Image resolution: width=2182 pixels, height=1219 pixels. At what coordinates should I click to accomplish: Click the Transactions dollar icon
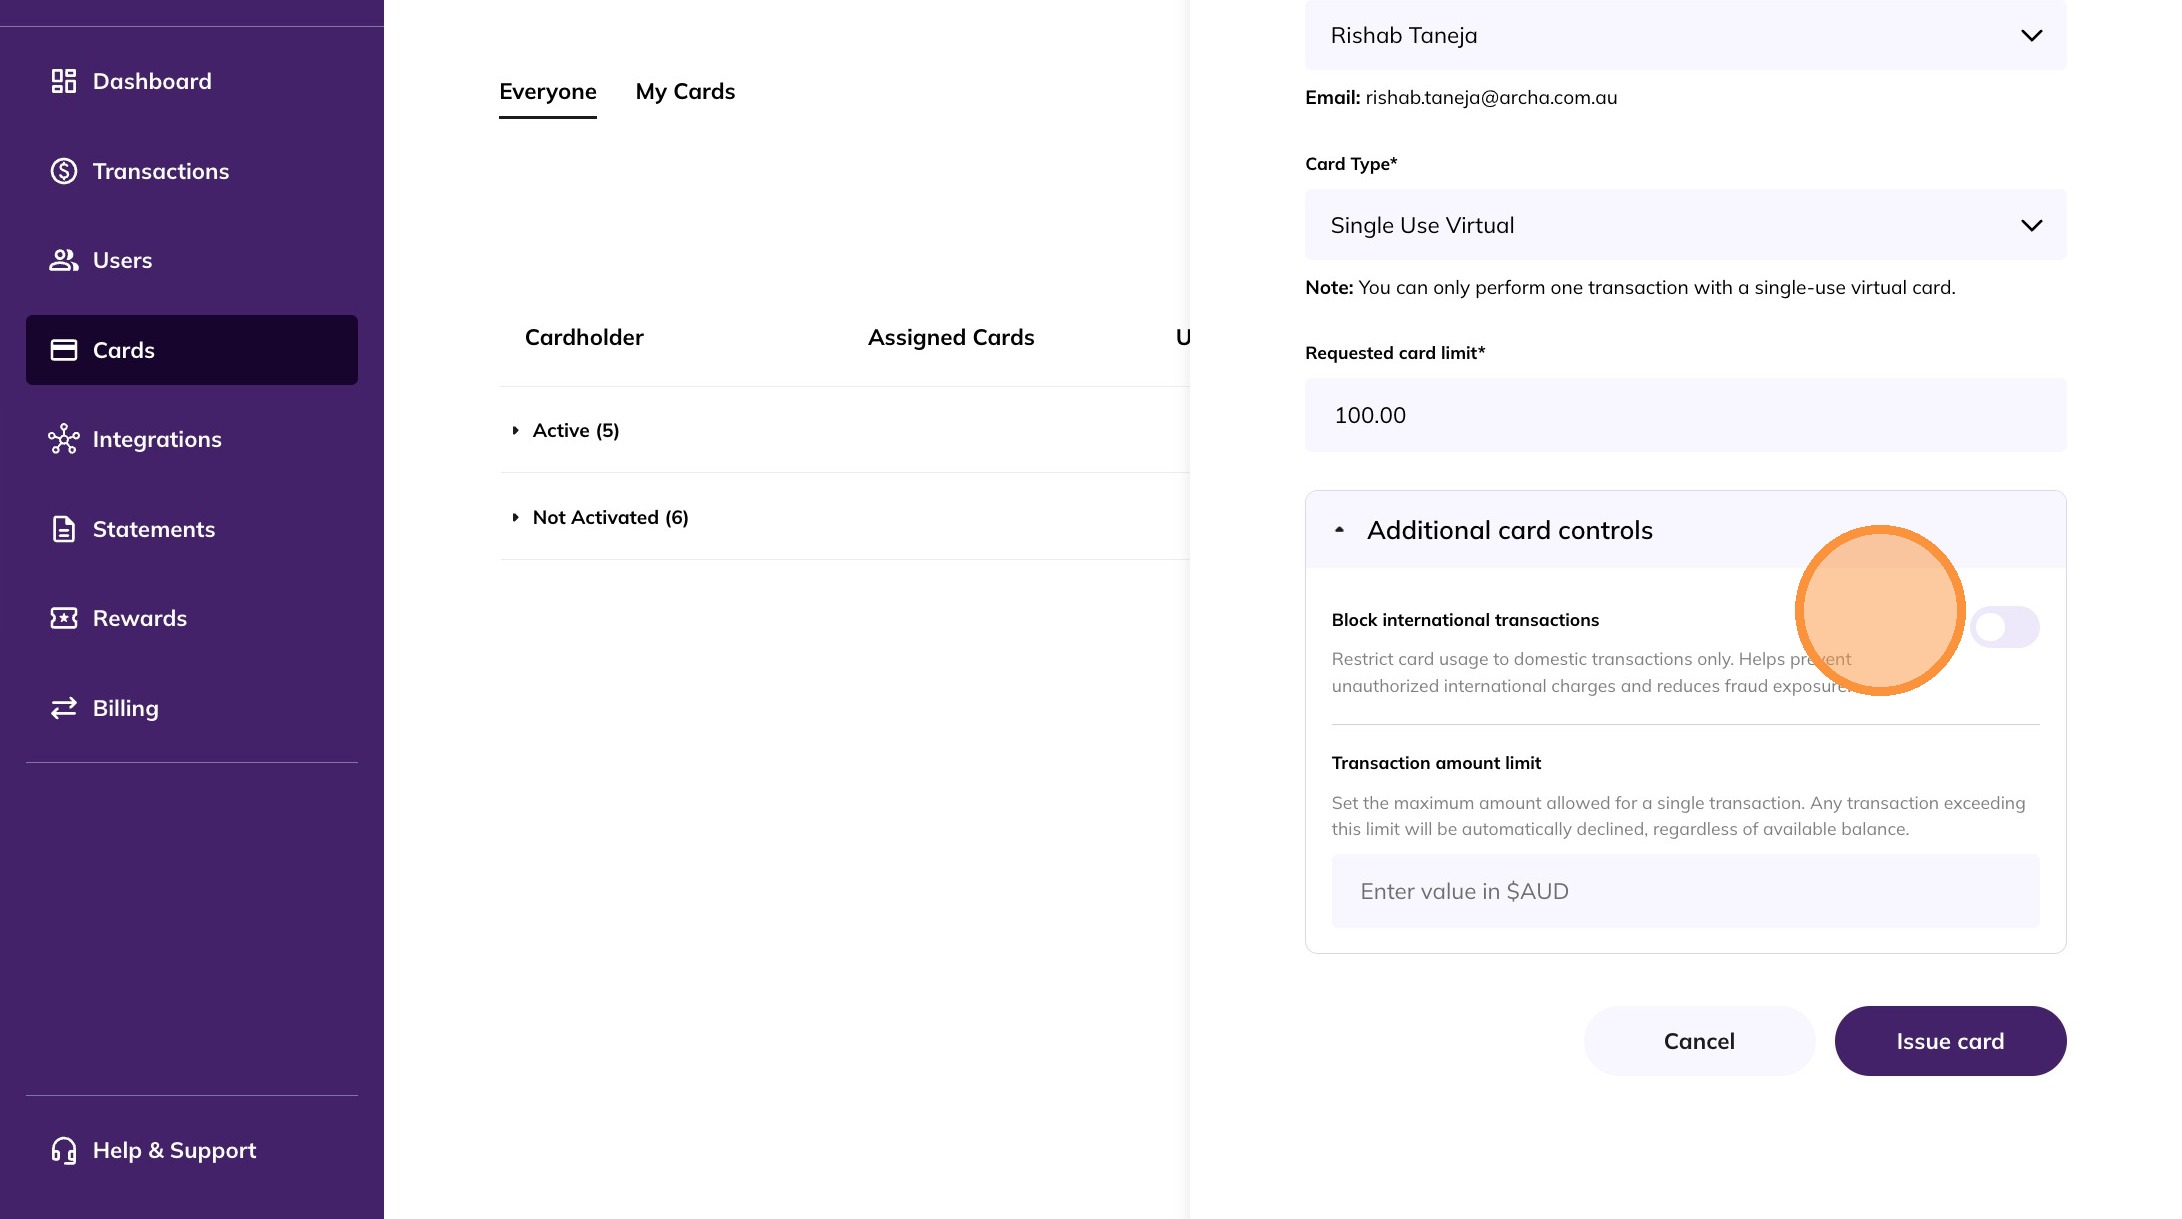pos(64,171)
